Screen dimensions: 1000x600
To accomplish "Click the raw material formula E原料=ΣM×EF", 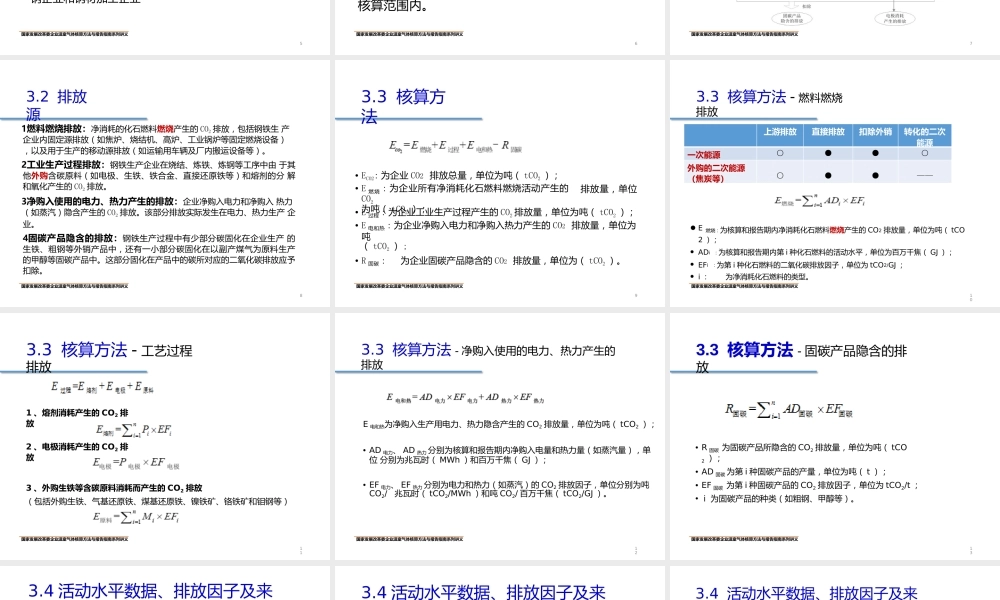I will click(136, 517).
